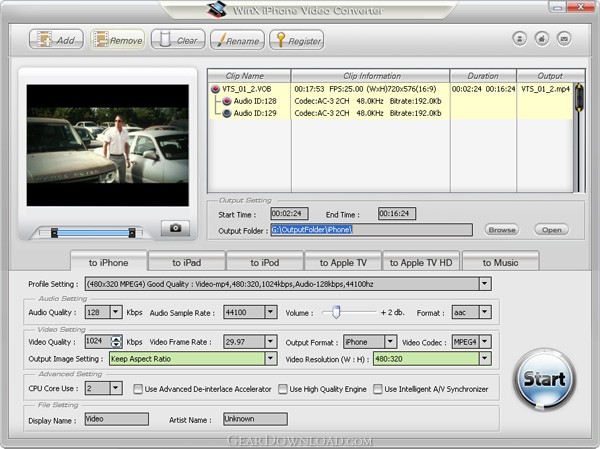Click the End Time field
The width and height of the screenshot is (600, 449).
point(397,214)
